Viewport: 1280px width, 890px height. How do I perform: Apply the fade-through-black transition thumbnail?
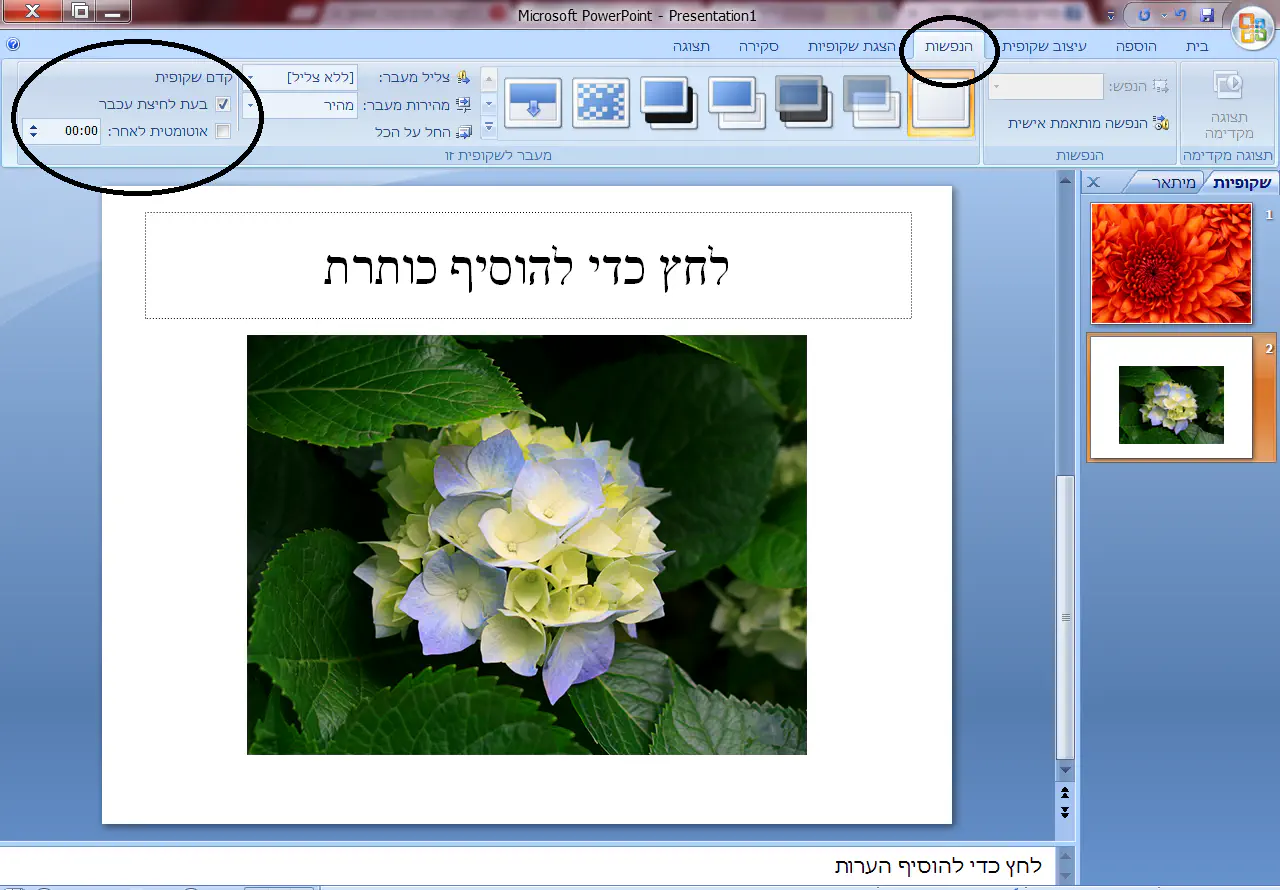tap(804, 103)
